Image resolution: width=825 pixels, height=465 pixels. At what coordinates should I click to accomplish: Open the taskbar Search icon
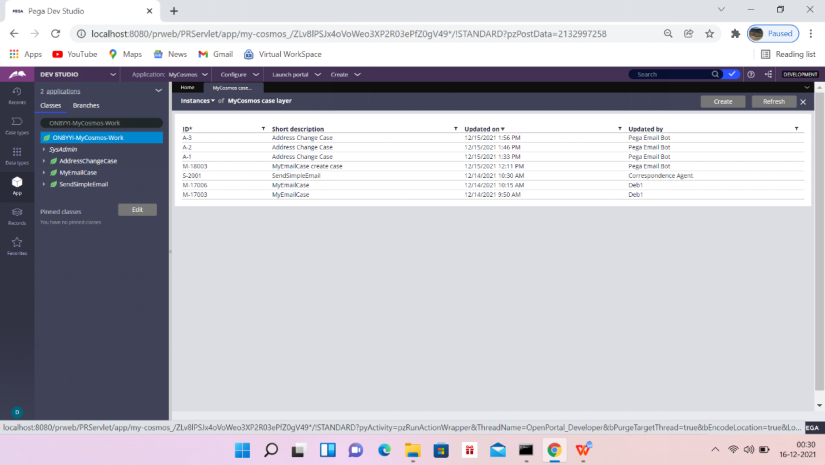coord(271,450)
